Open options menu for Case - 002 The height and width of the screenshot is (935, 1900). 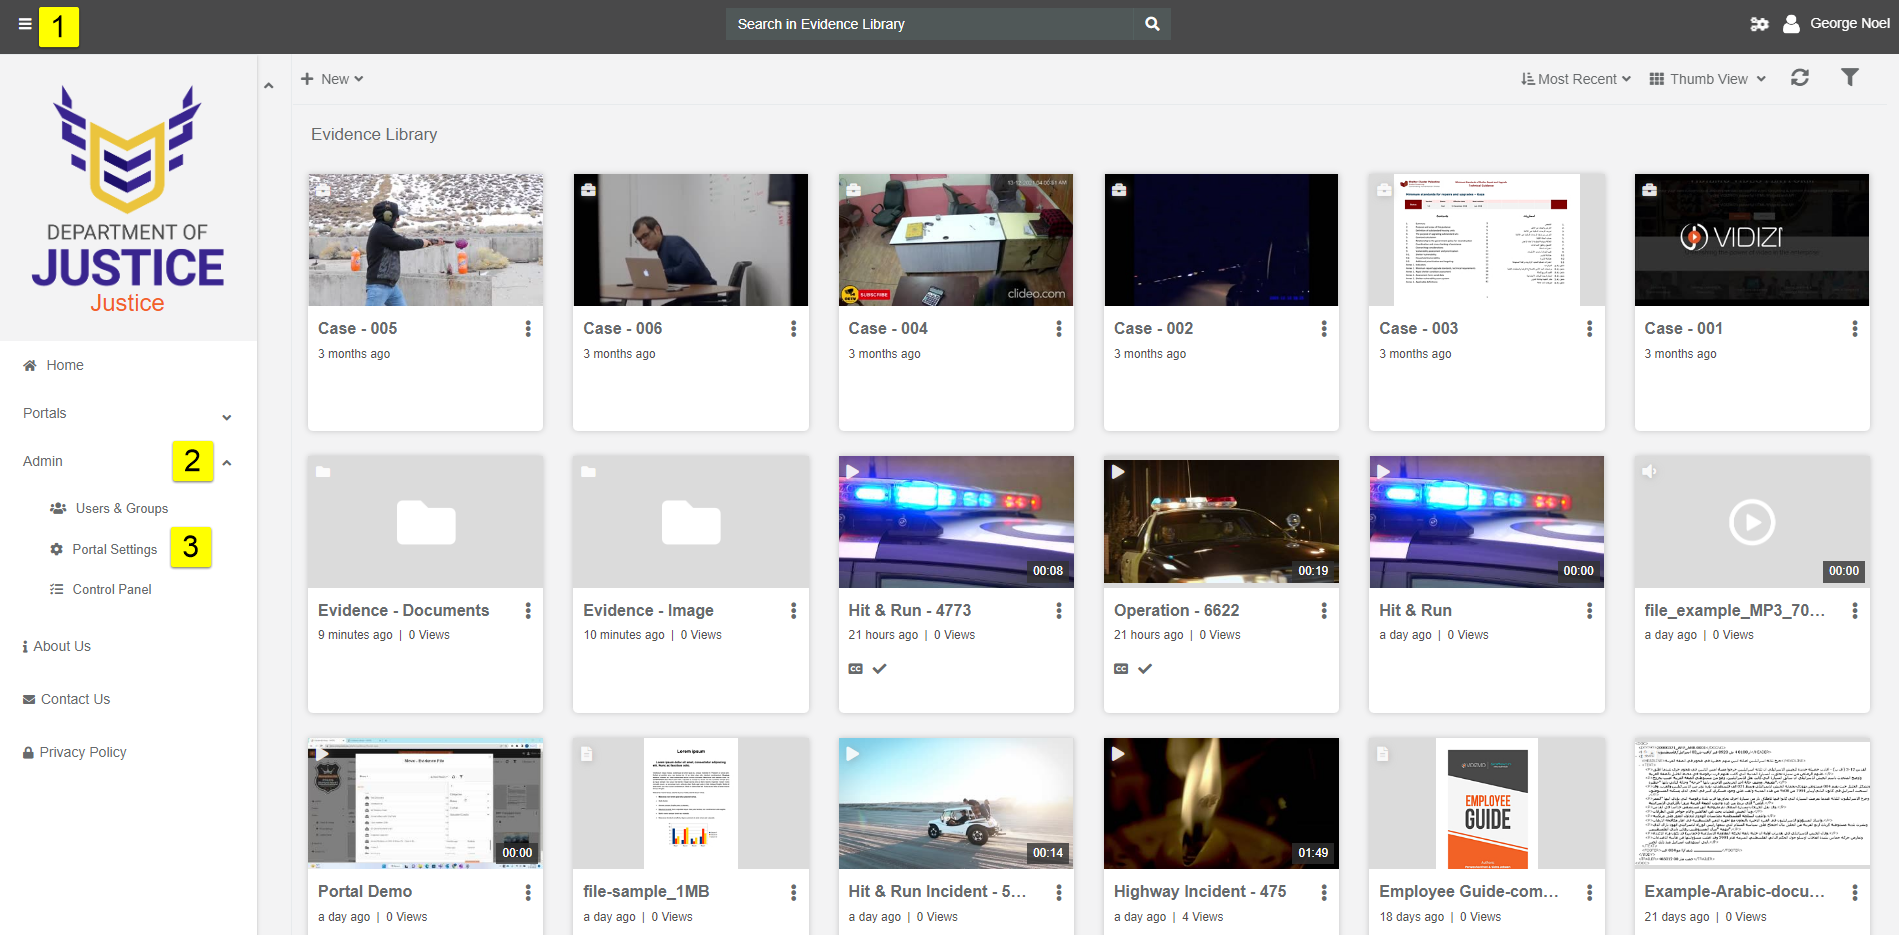[1324, 329]
